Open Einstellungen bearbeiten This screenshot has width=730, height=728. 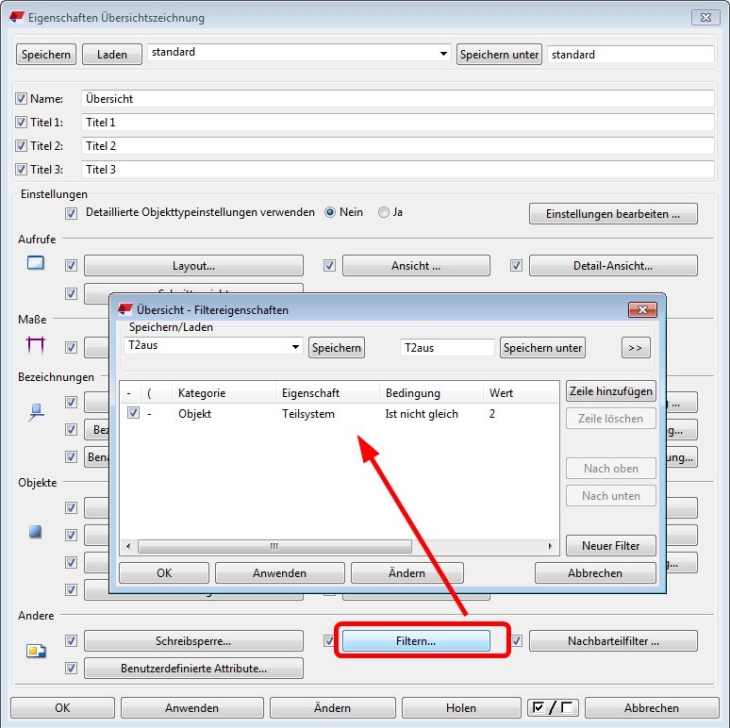(x=613, y=214)
